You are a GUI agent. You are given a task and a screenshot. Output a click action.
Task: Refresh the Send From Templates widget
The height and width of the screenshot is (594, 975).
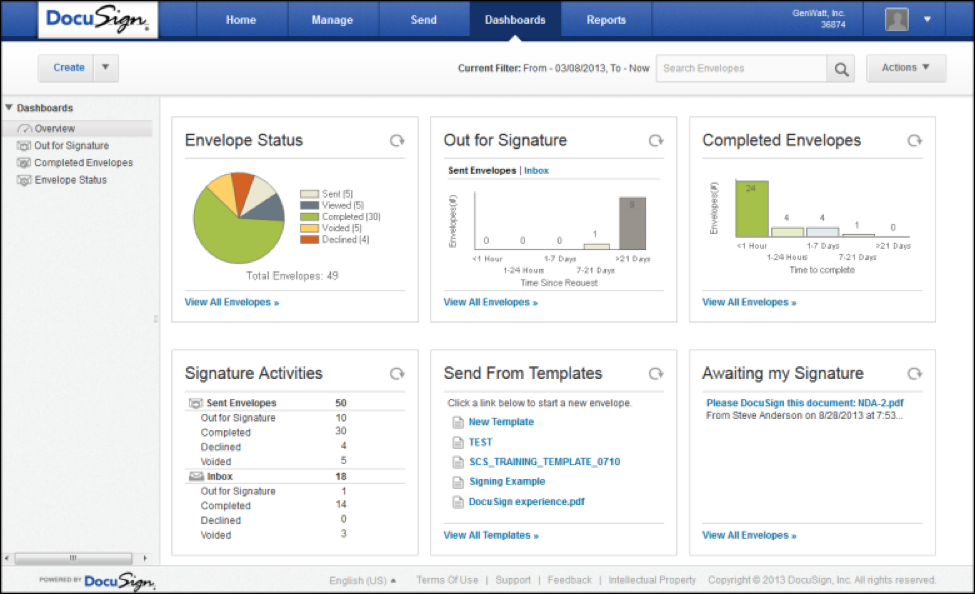click(x=656, y=374)
